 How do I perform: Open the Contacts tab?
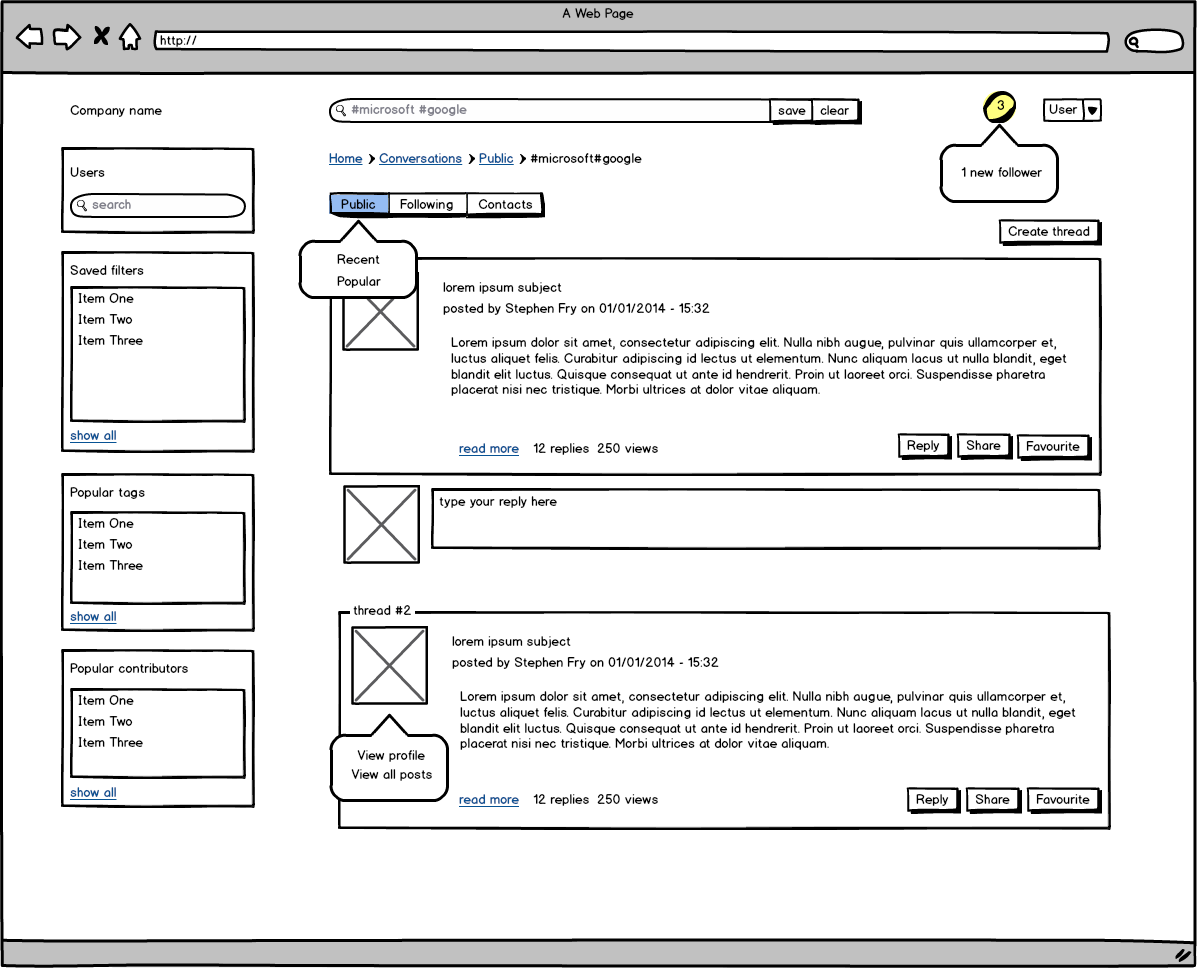pyautogui.click(x=505, y=205)
